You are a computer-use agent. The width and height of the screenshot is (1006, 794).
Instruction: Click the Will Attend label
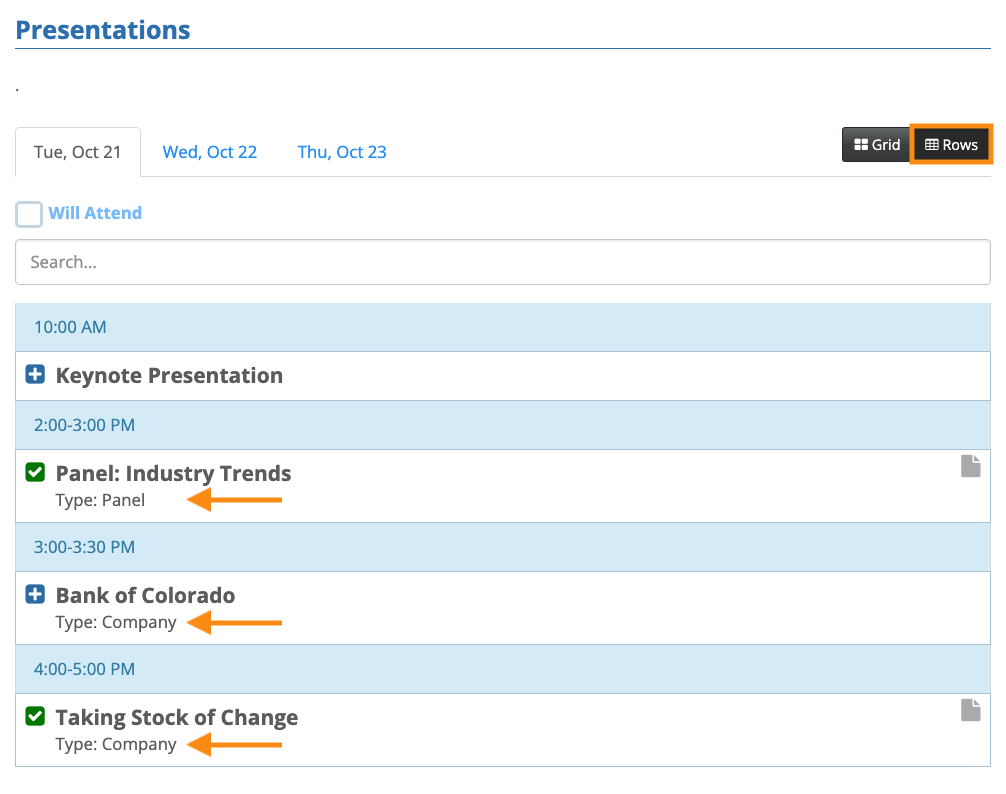click(x=95, y=213)
